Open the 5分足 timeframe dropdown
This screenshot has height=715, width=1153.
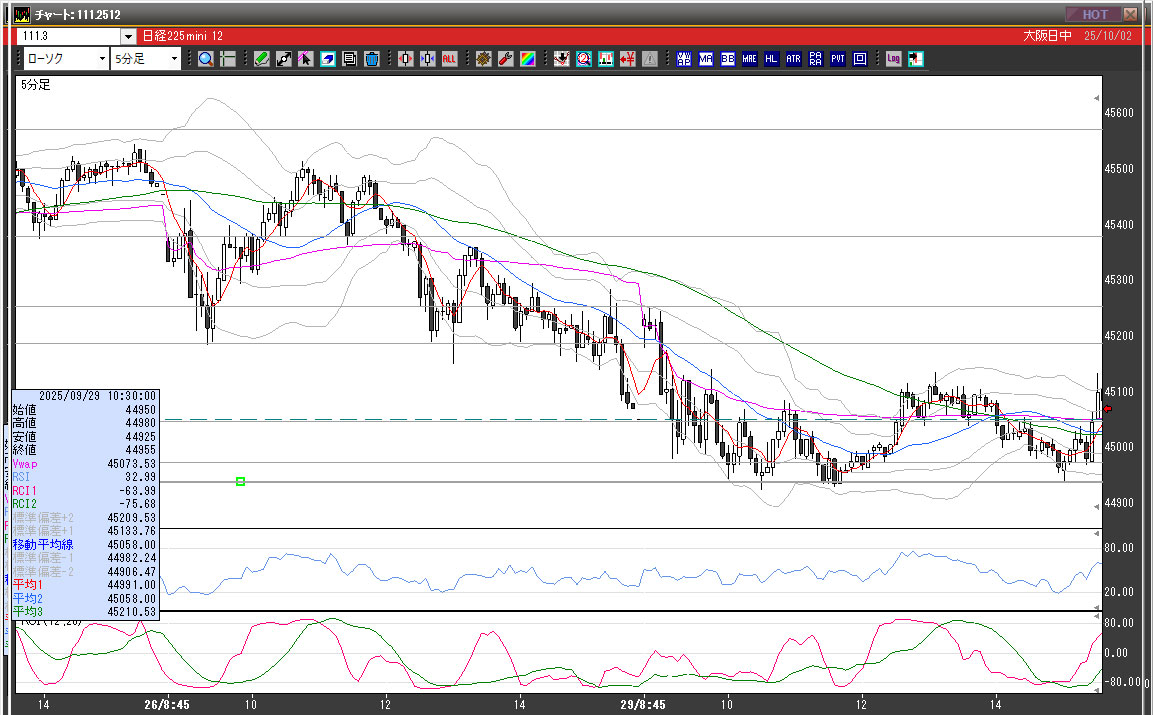146,59
